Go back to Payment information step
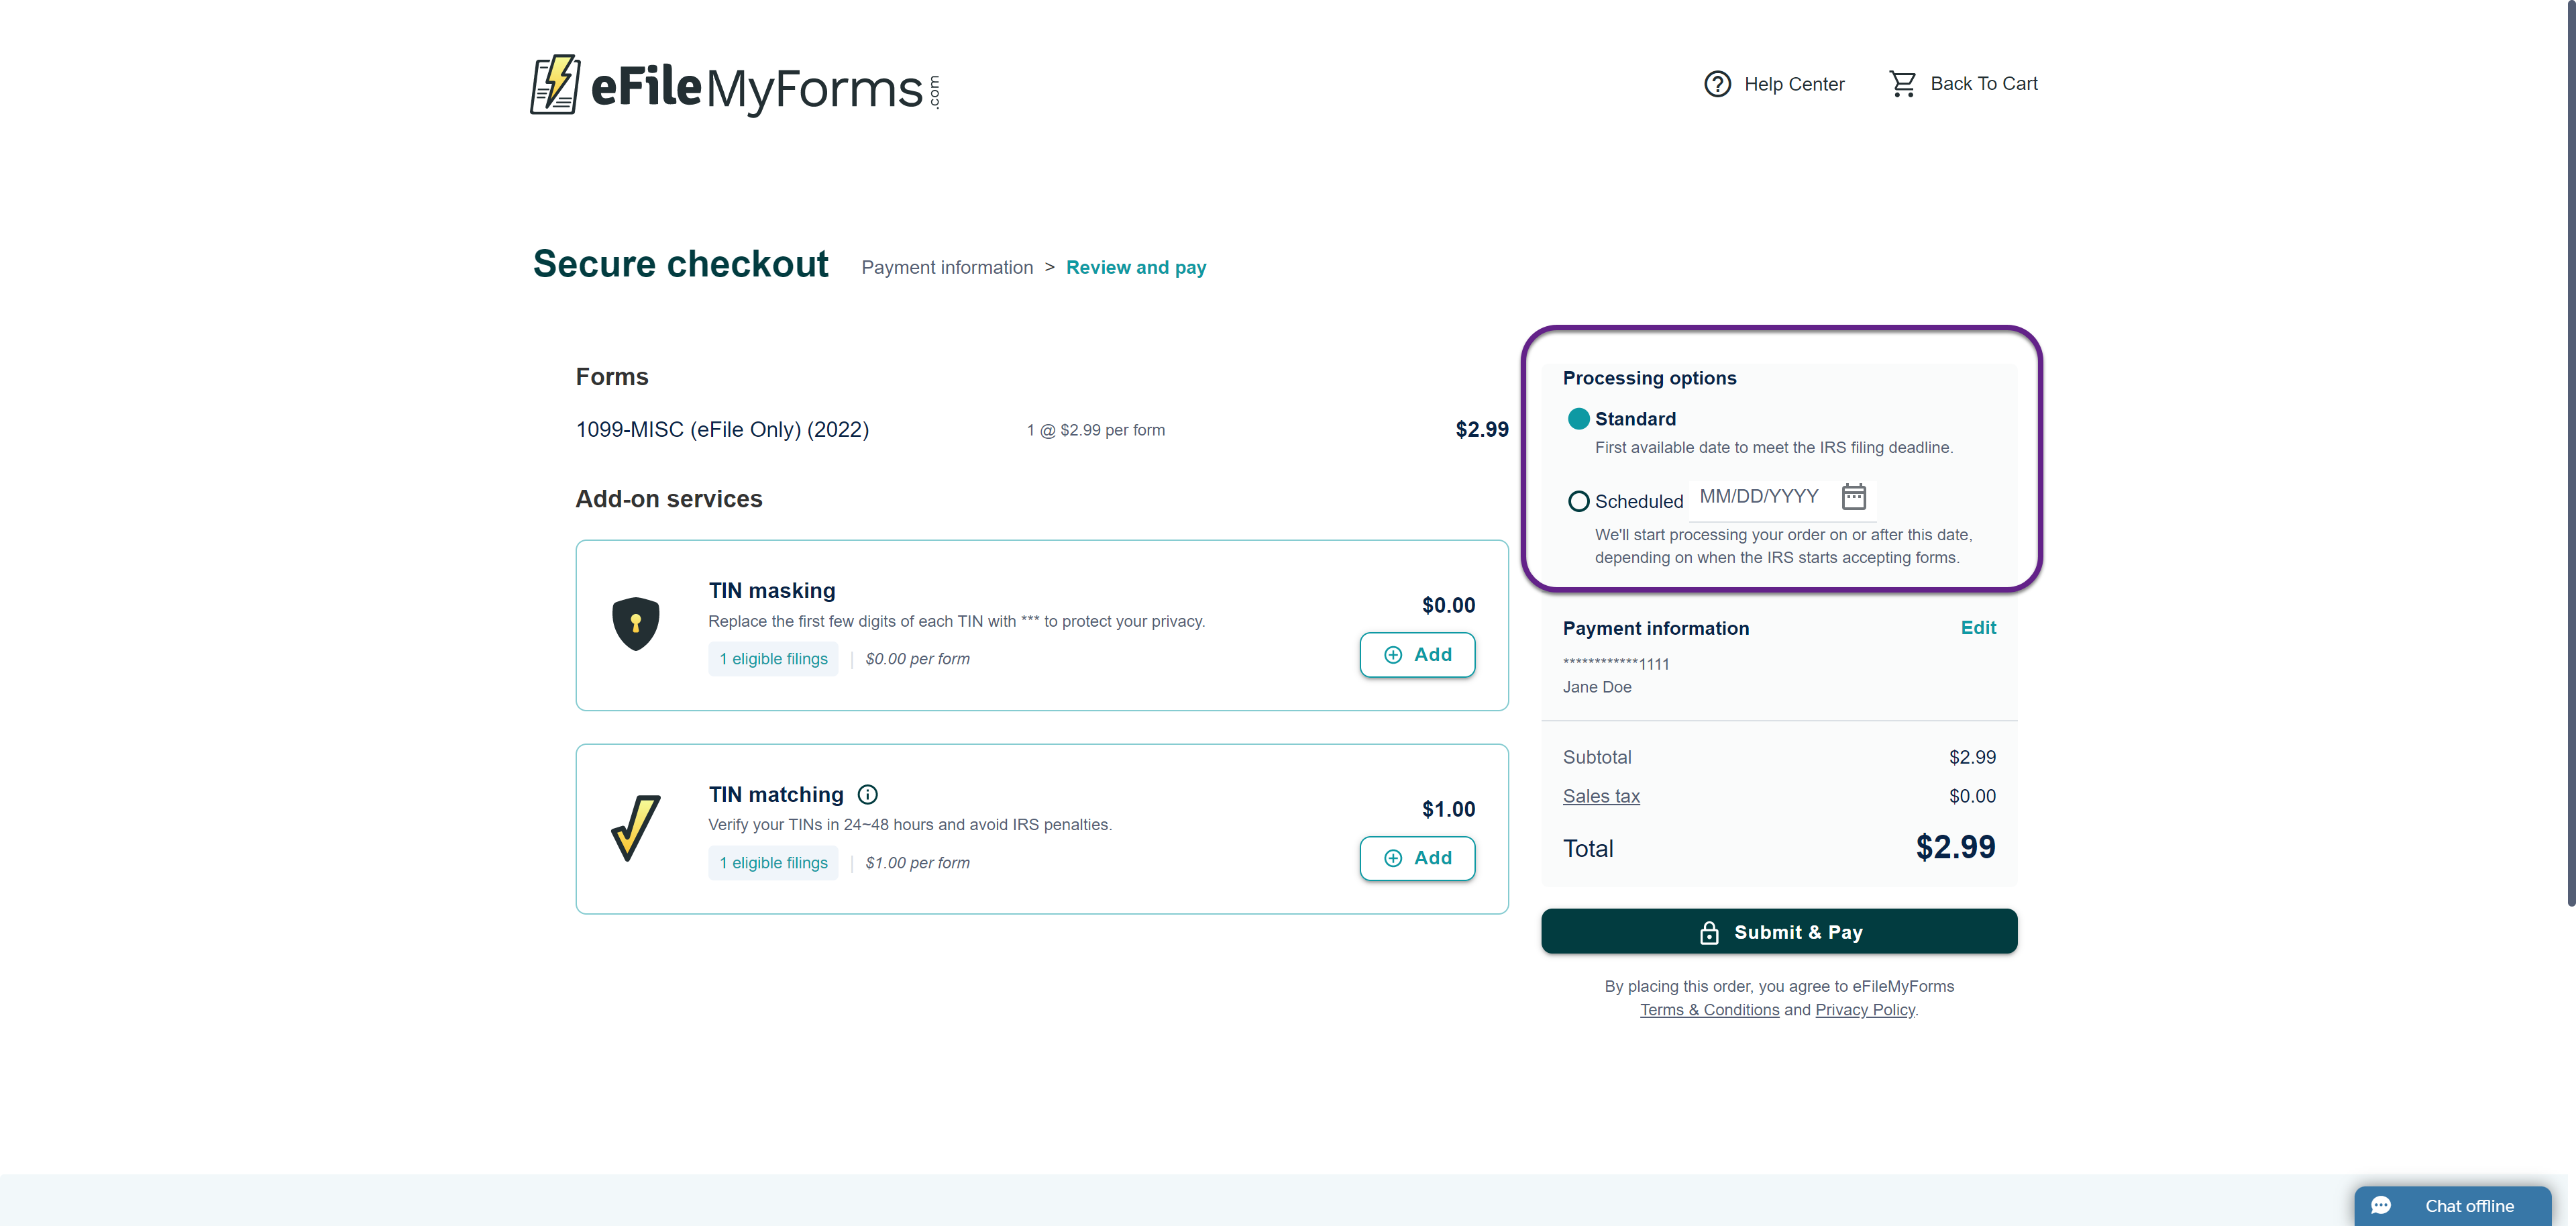 click(x=947, y=268)
